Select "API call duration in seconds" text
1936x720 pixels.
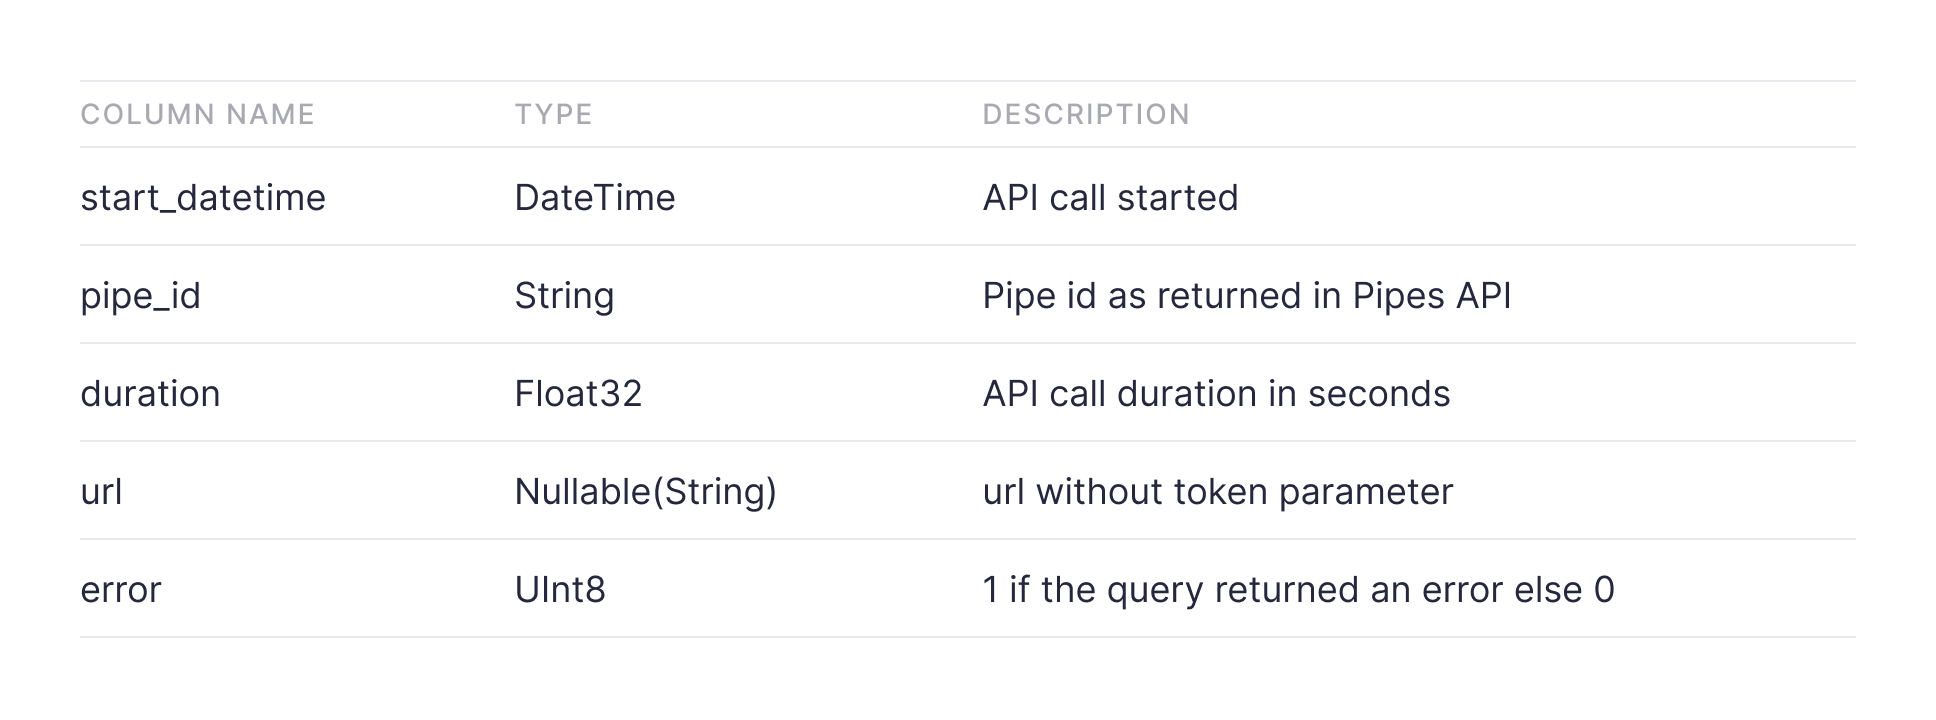coord(1216,393)
